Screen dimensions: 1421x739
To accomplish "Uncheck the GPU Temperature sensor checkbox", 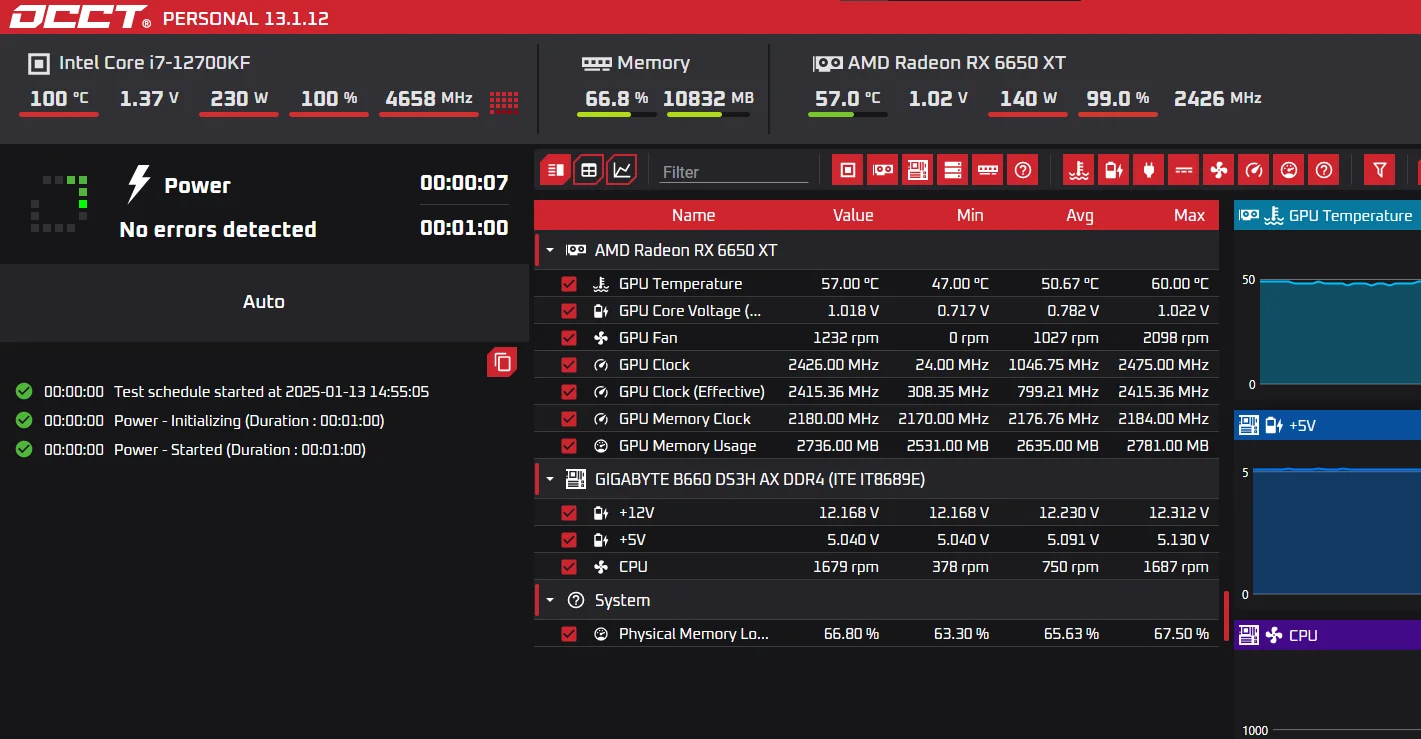I will [569, 284].
